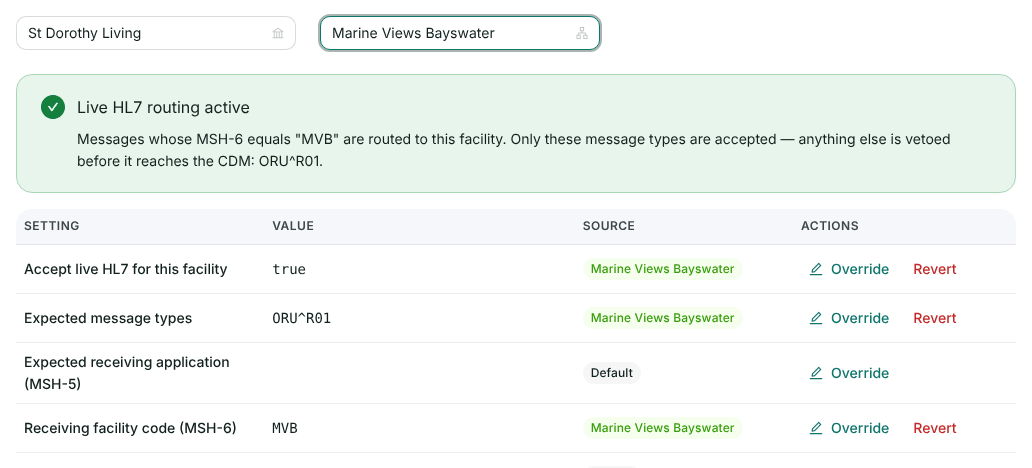This screenshot has height=468, width=1032.
Task: Click 'Expected receiving application (MSH-5)' label
Action: (x=127, y=373)
